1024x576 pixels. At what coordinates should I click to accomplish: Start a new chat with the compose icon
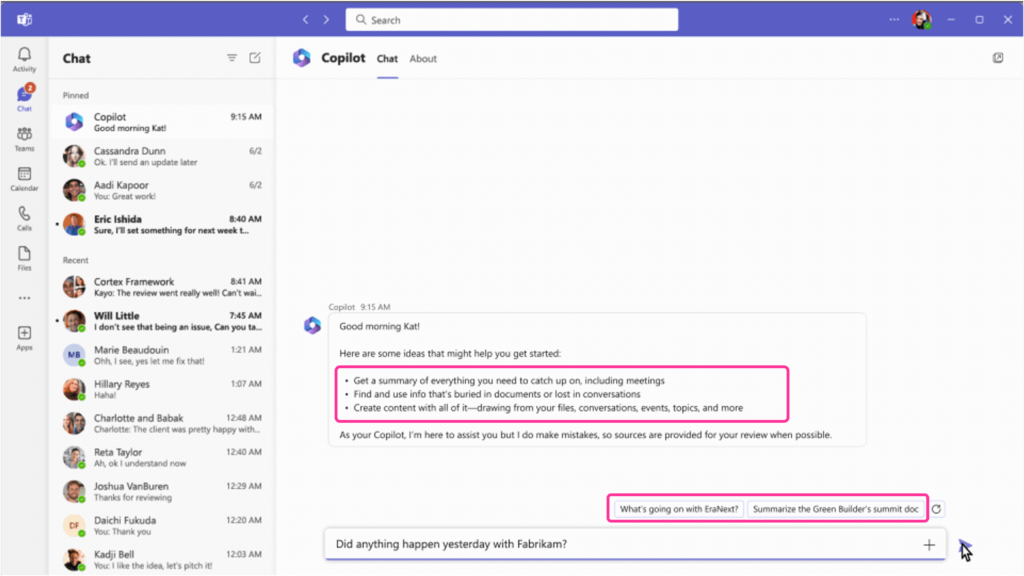click(x=257, y=58)
